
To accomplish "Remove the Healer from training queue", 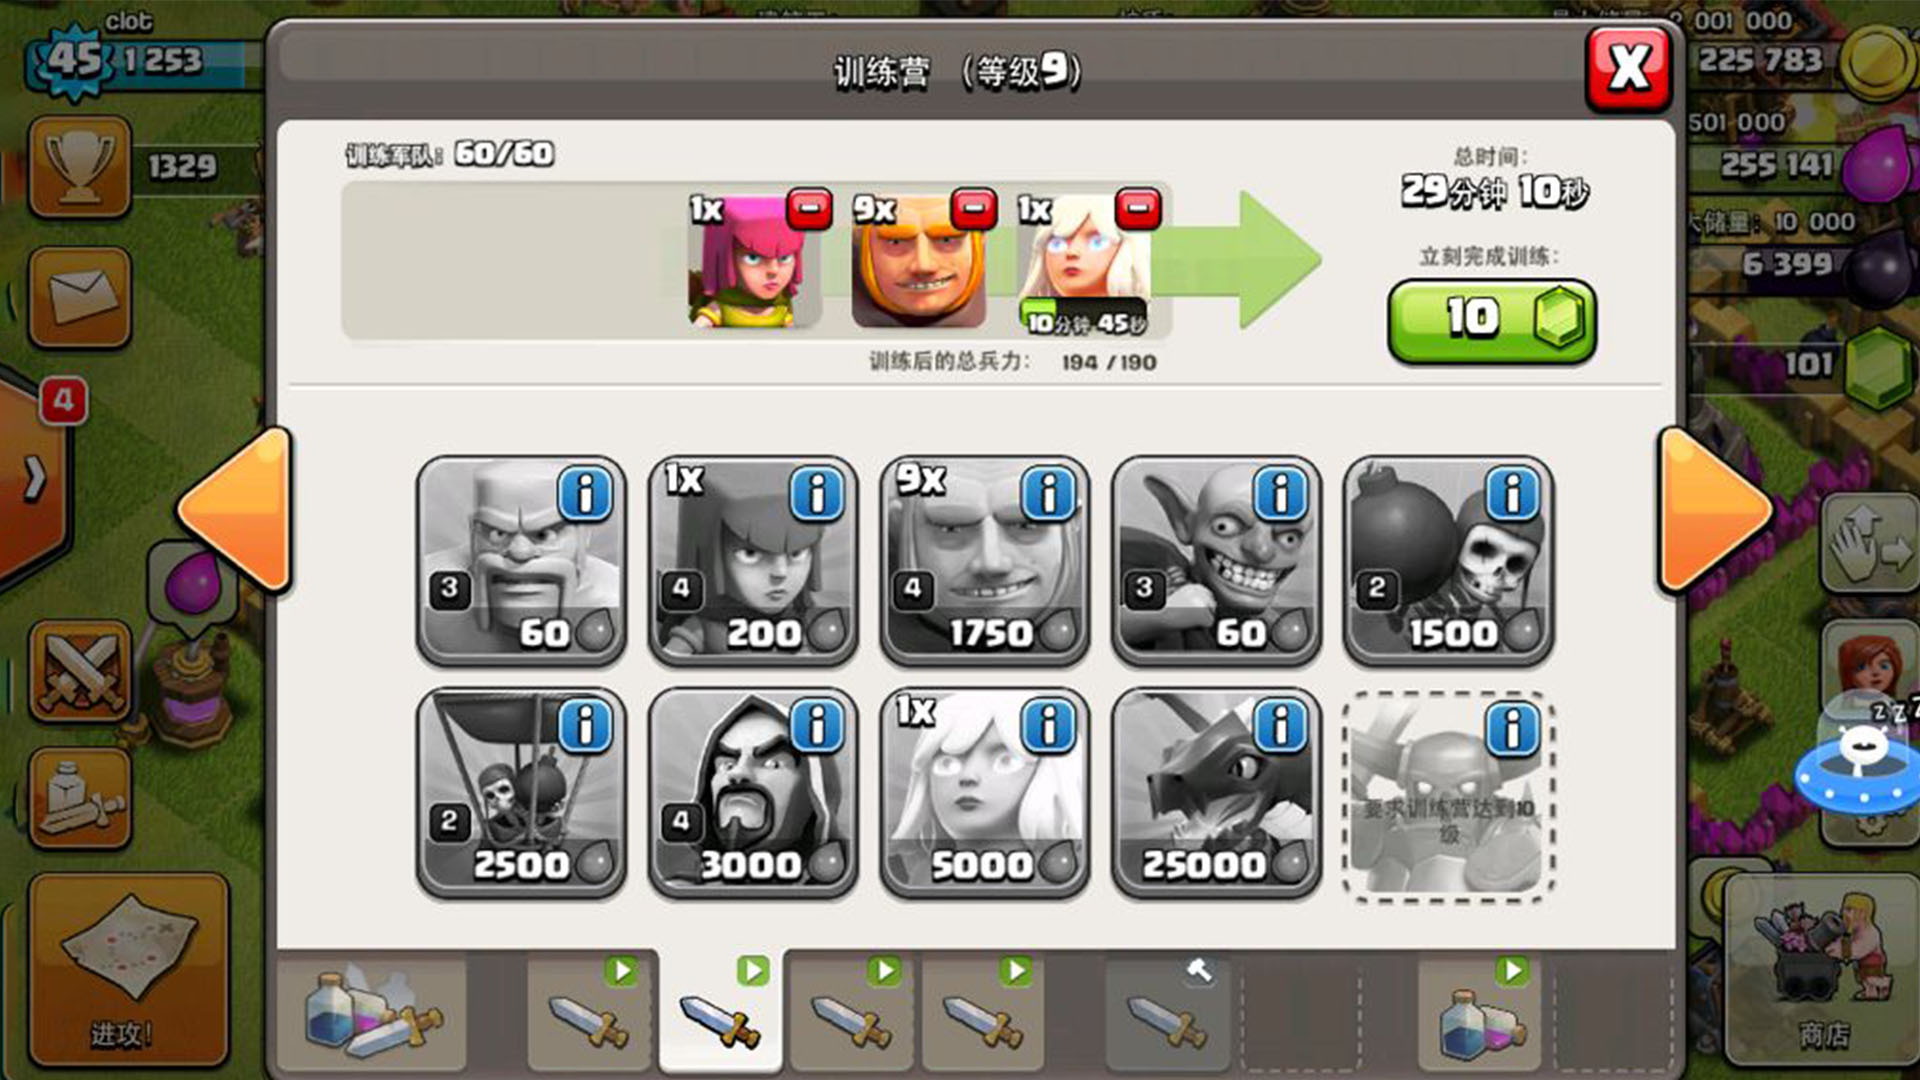I will (x=1138, y=209).
